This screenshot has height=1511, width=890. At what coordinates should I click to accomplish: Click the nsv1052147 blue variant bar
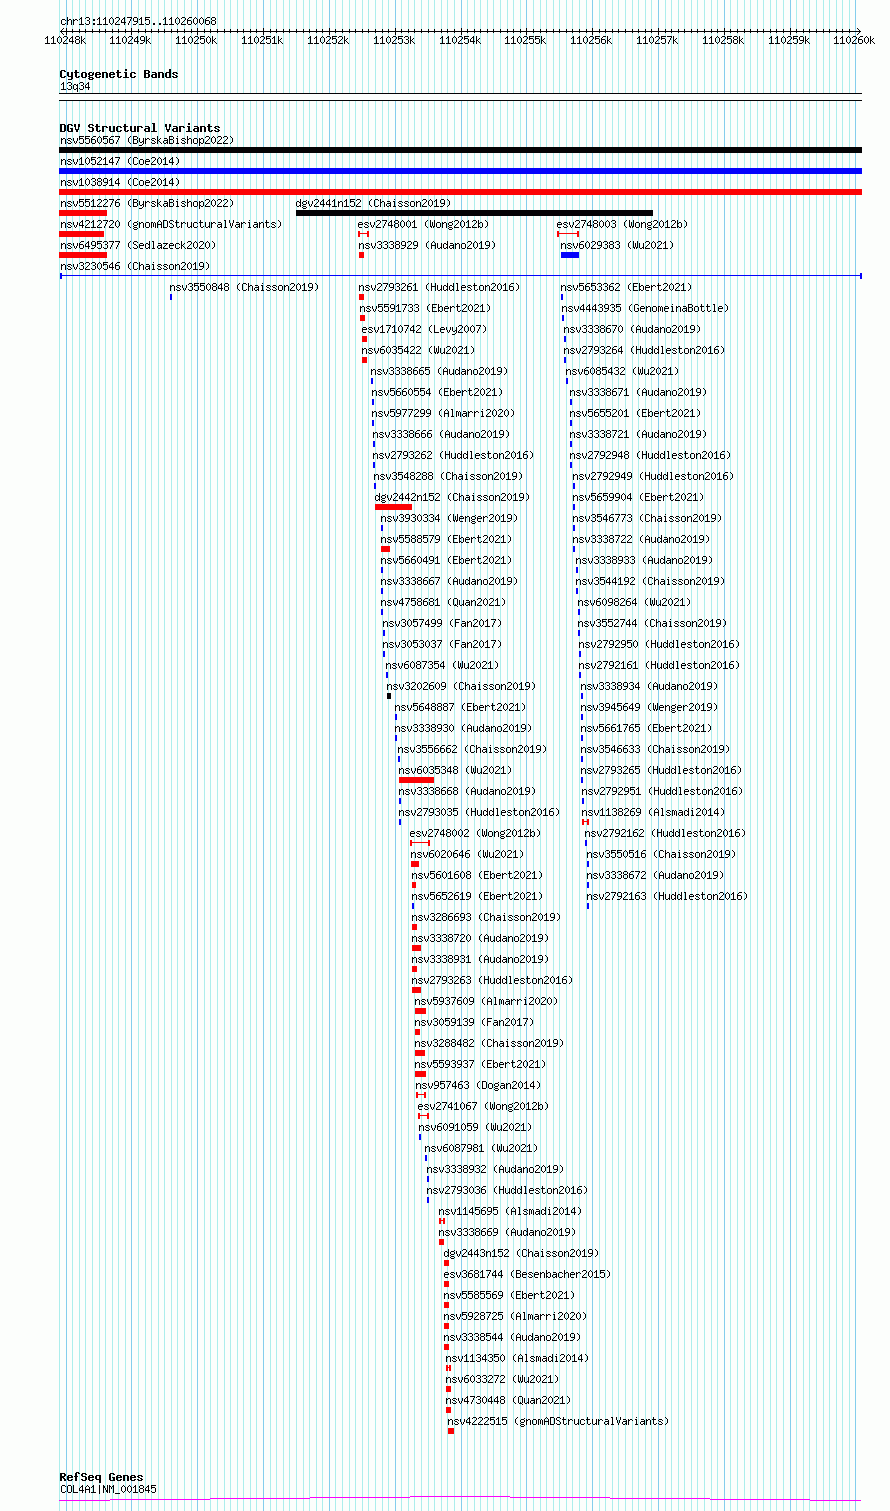coord(460,171)
